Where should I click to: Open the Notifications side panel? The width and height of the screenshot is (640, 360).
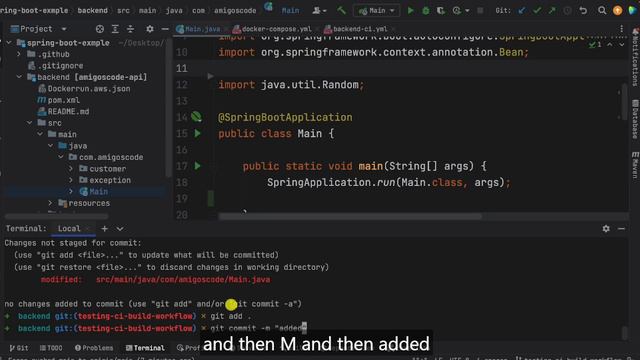point(636,58)
